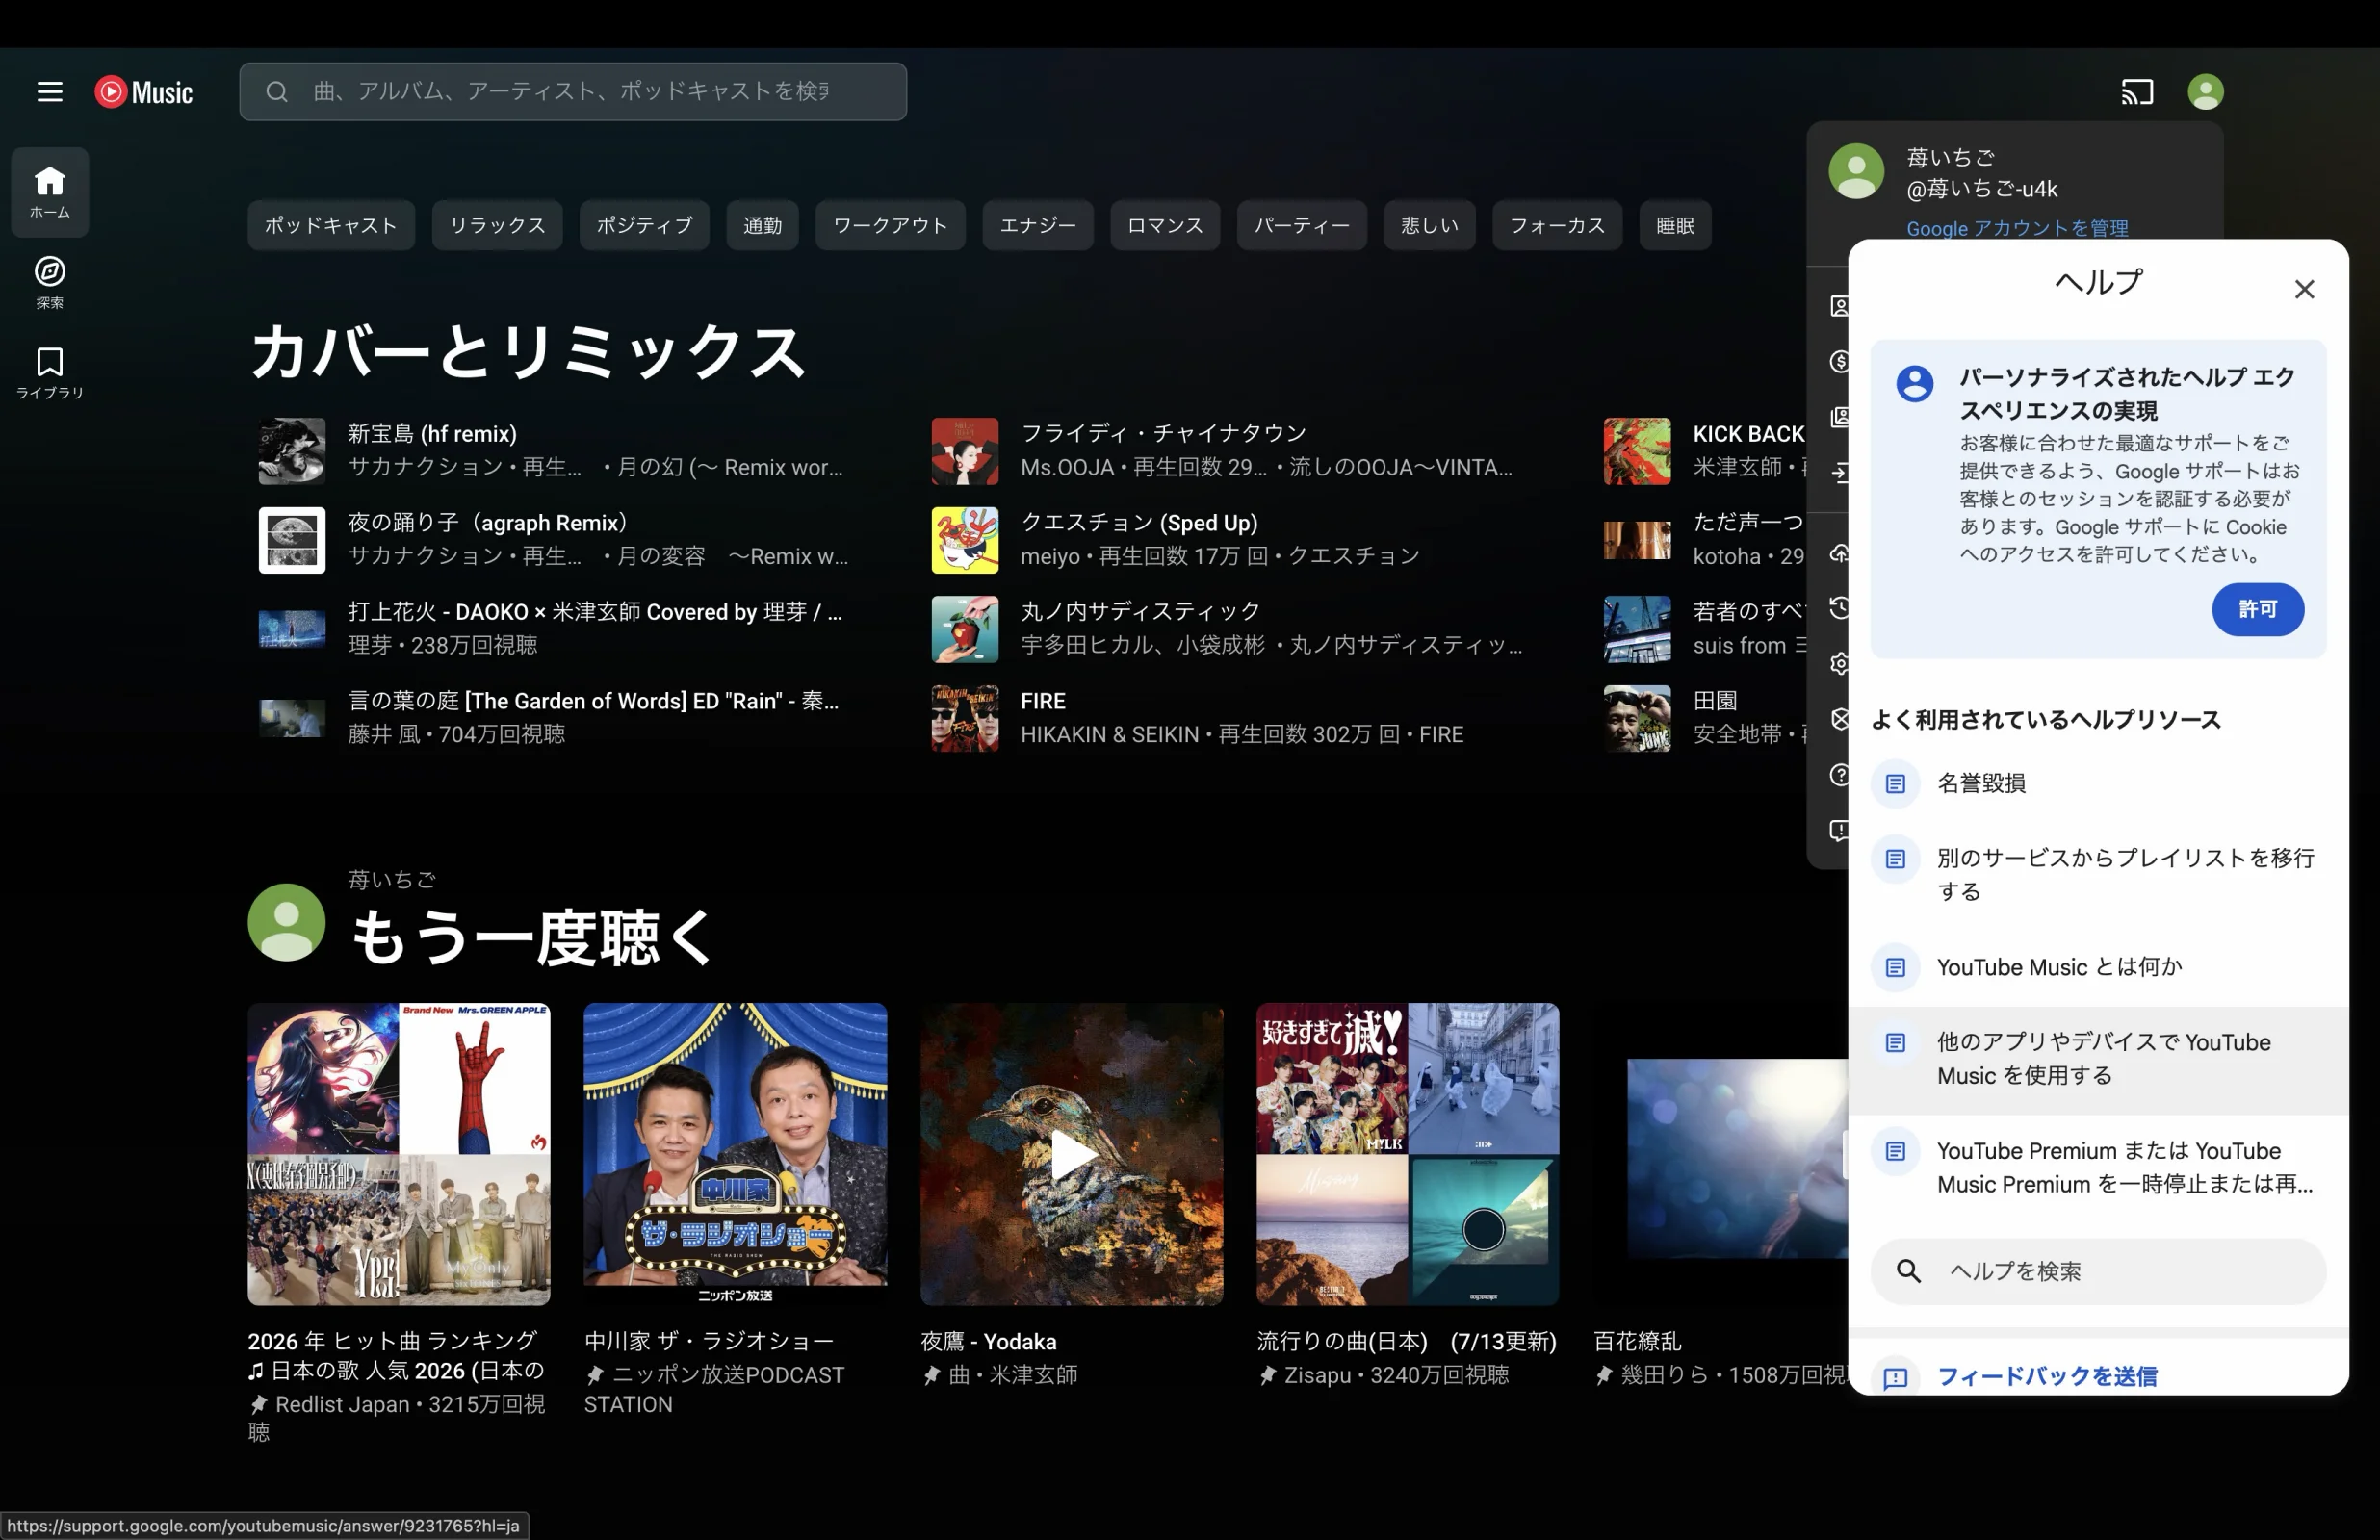Click the cloud upload icon in account menu
Screen dimensions: 2380x1540
click(1839, 552)
